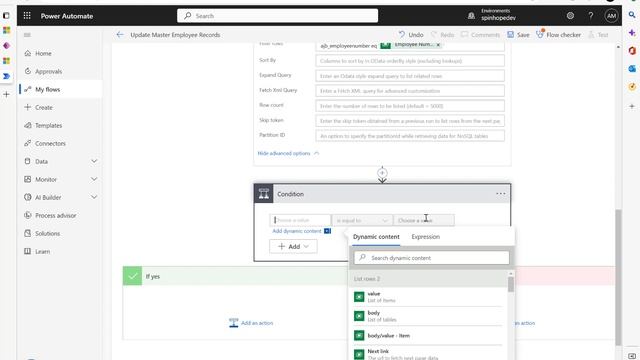Open the Help question mark icon
The image size is (640, 360).
click(x=591, y=16)
